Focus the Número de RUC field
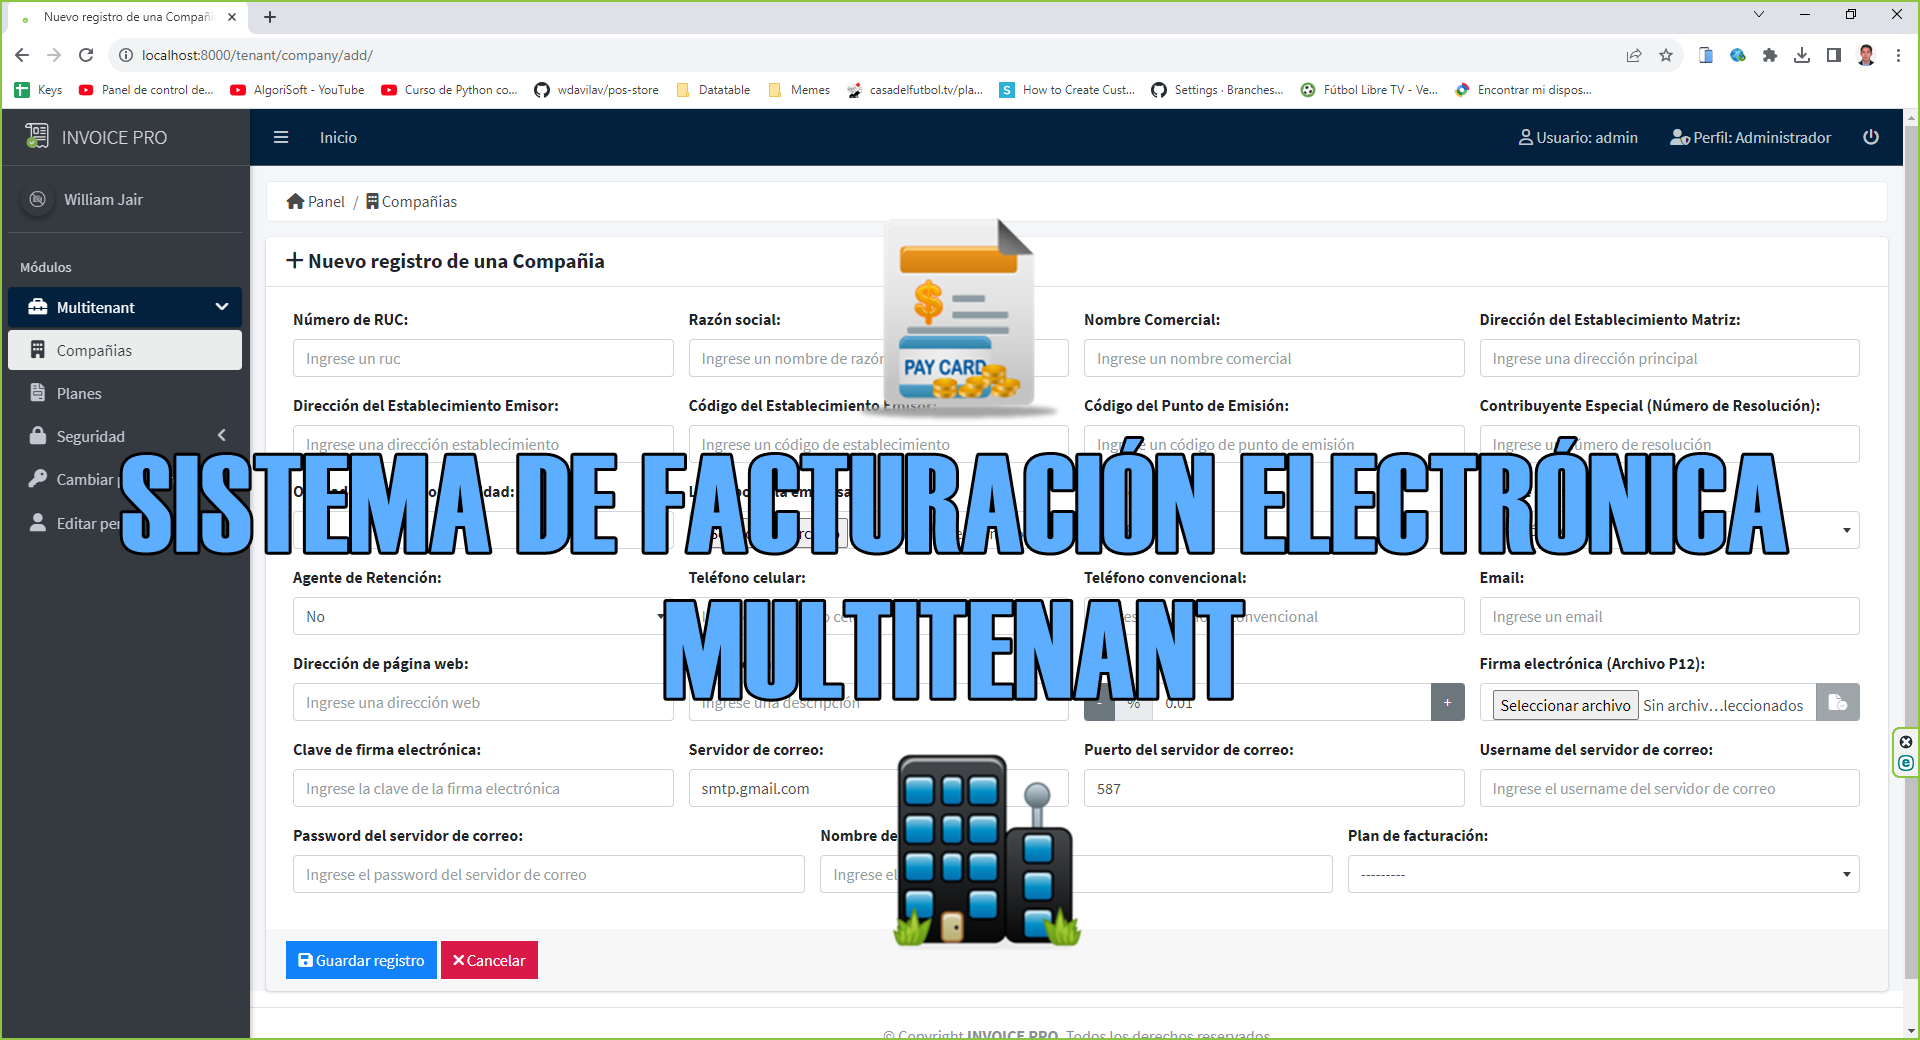This screenshot has height=1040, width=1920. [x=482, y=359]
